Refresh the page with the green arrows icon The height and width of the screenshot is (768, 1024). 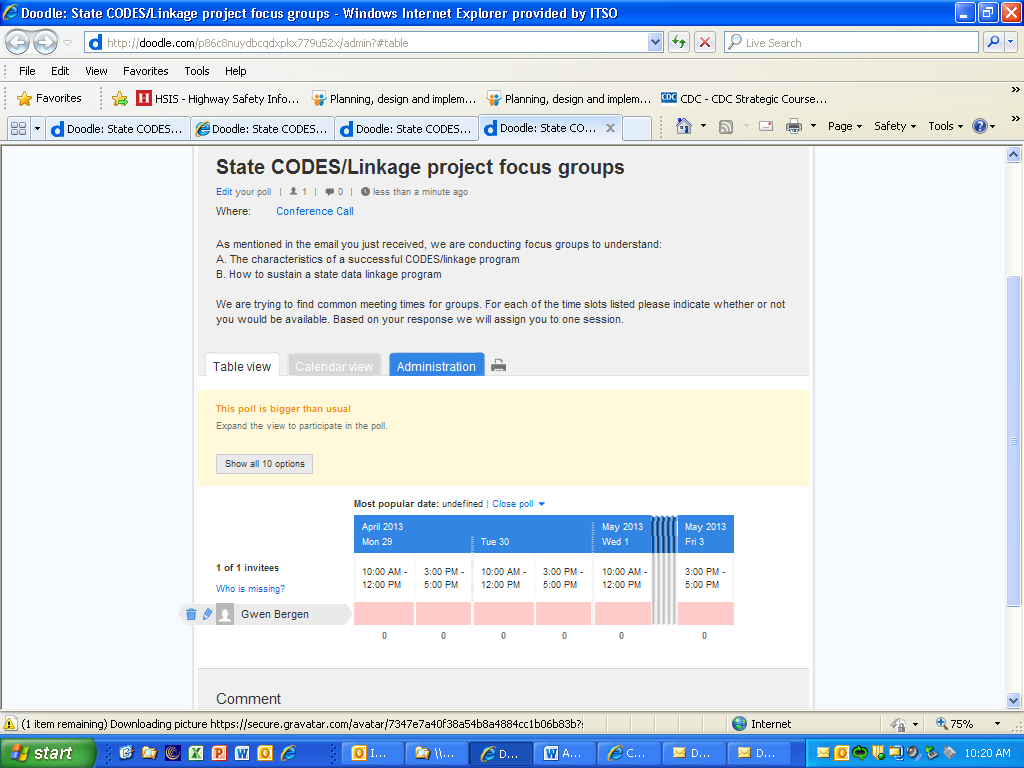tap(679, 42)
